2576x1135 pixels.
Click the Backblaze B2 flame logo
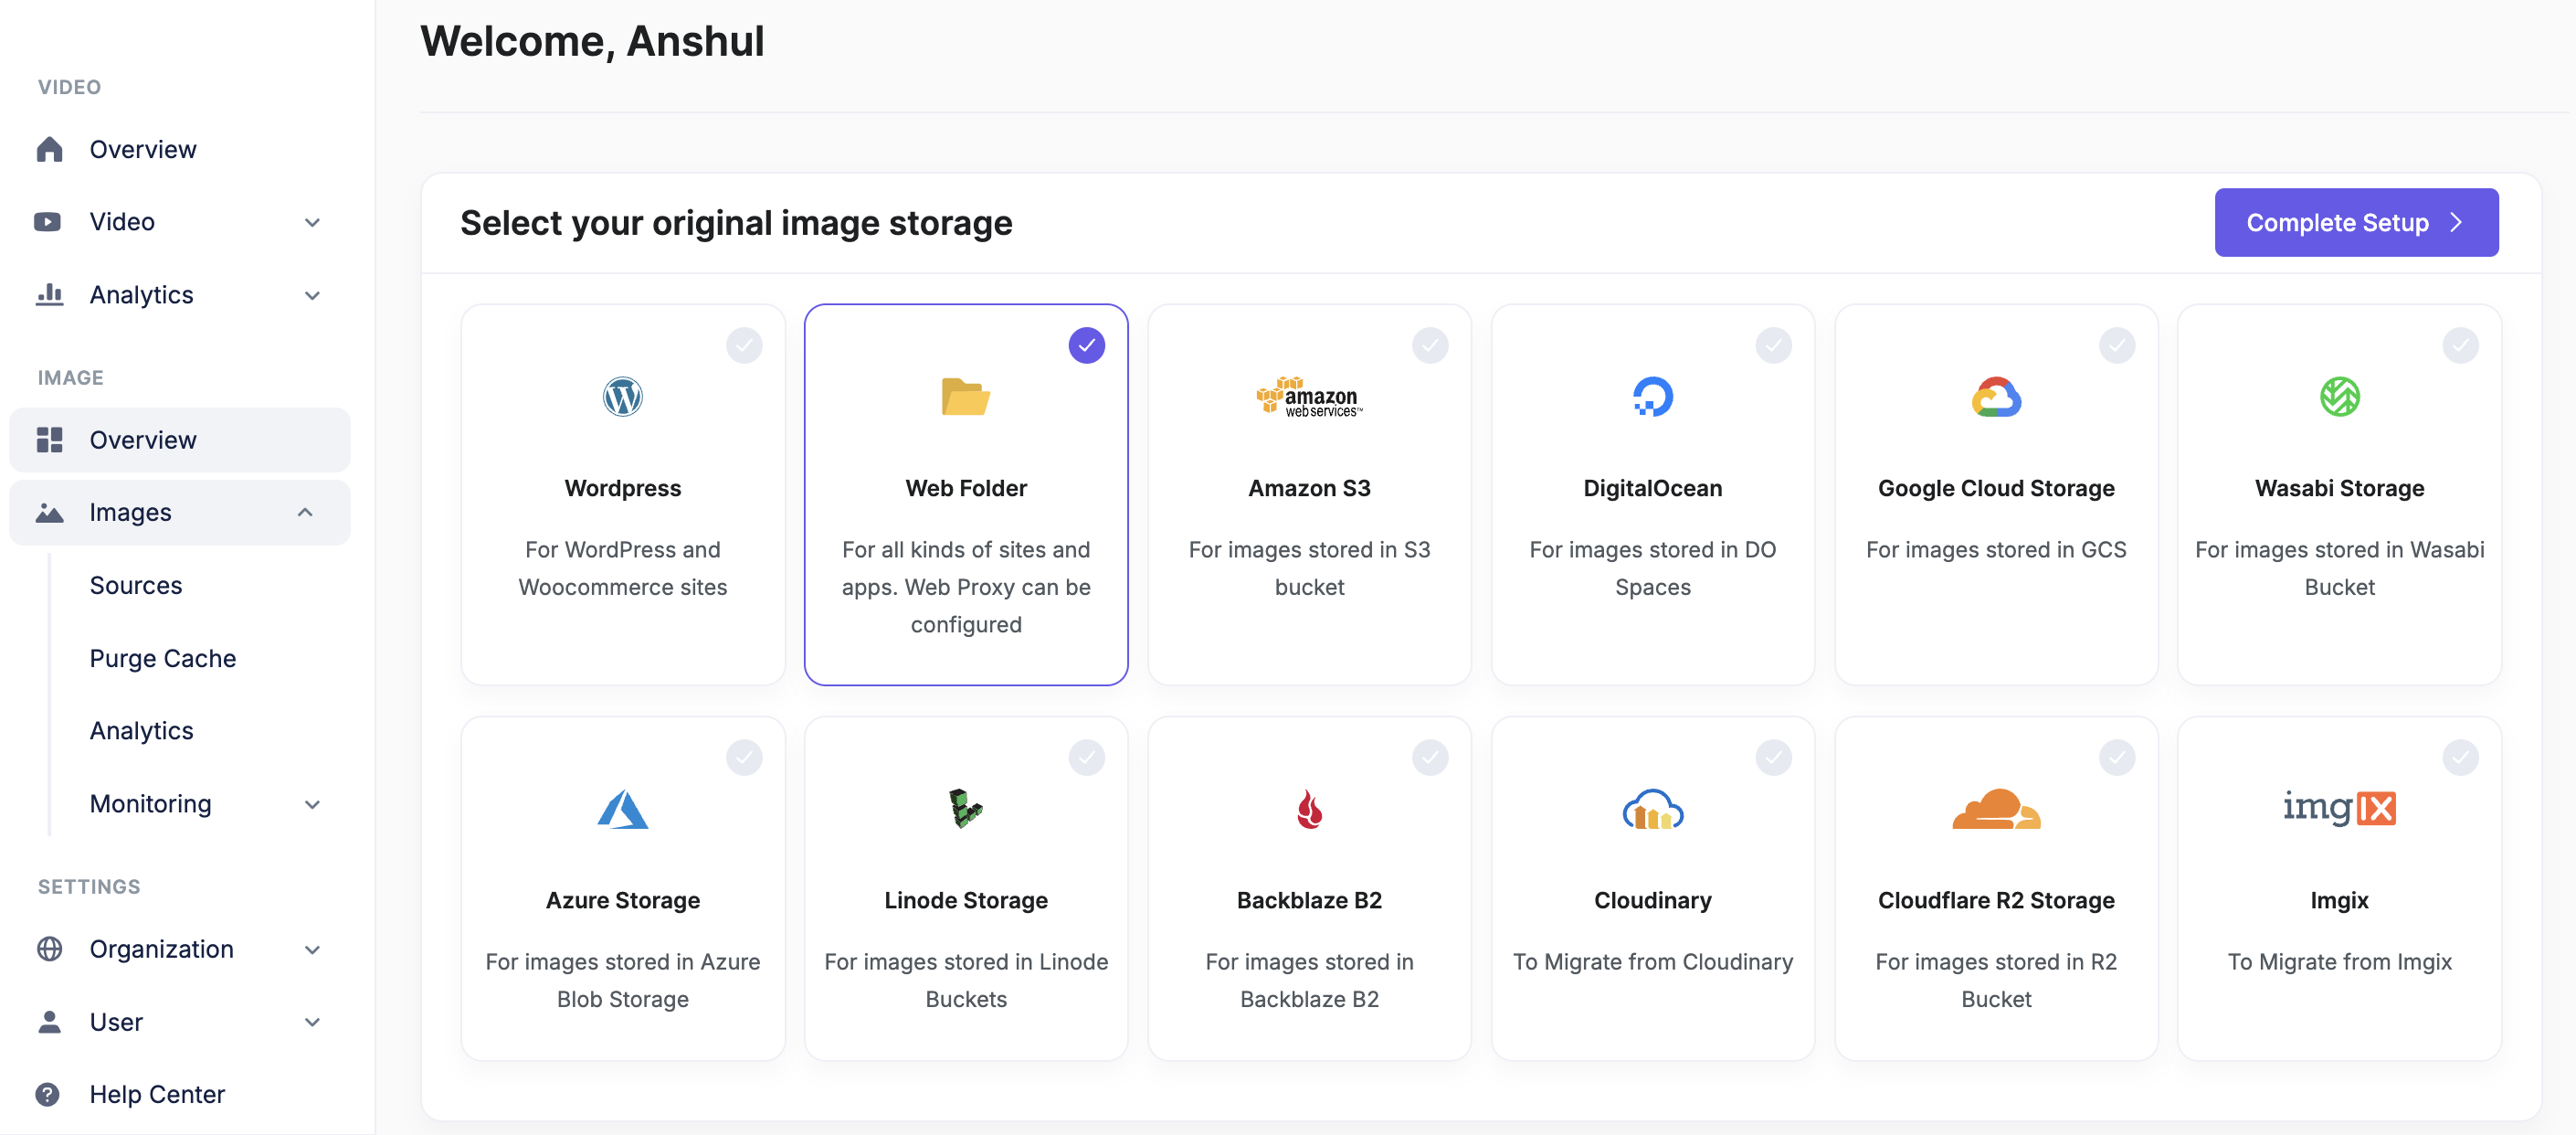point(1309,809)
